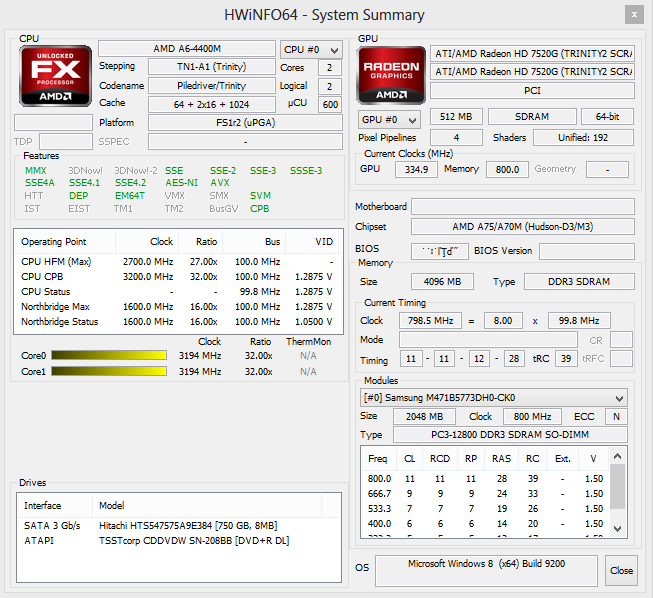Click the GPU clock value 334.9
Viewport: 653px width, 598px height.
click(x=416, y=169)
